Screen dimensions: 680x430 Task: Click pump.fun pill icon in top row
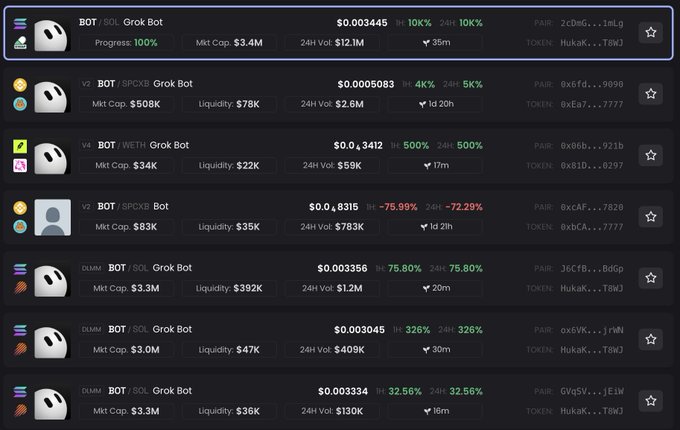pos(20,43)
